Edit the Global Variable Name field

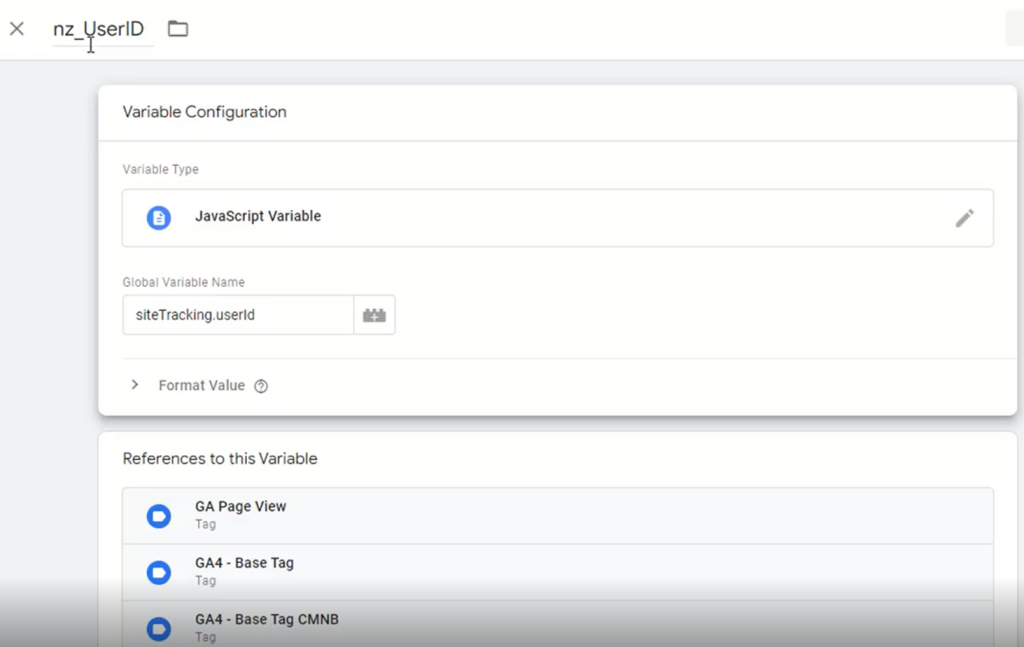(237, 314)
